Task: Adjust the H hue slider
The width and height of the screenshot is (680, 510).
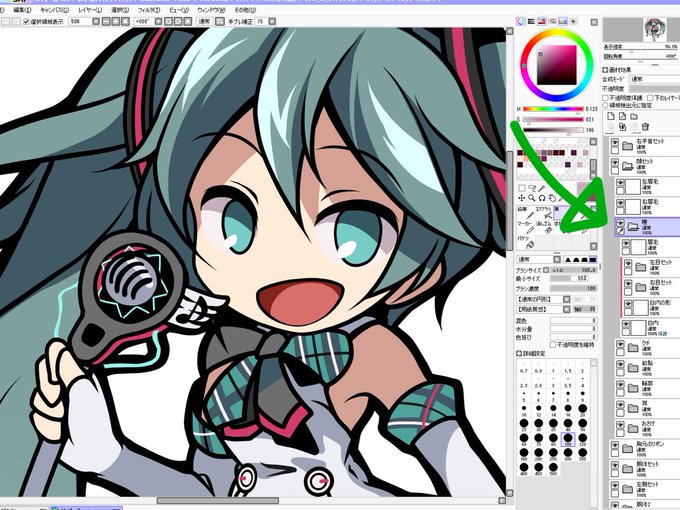Action: coord(553,109)
